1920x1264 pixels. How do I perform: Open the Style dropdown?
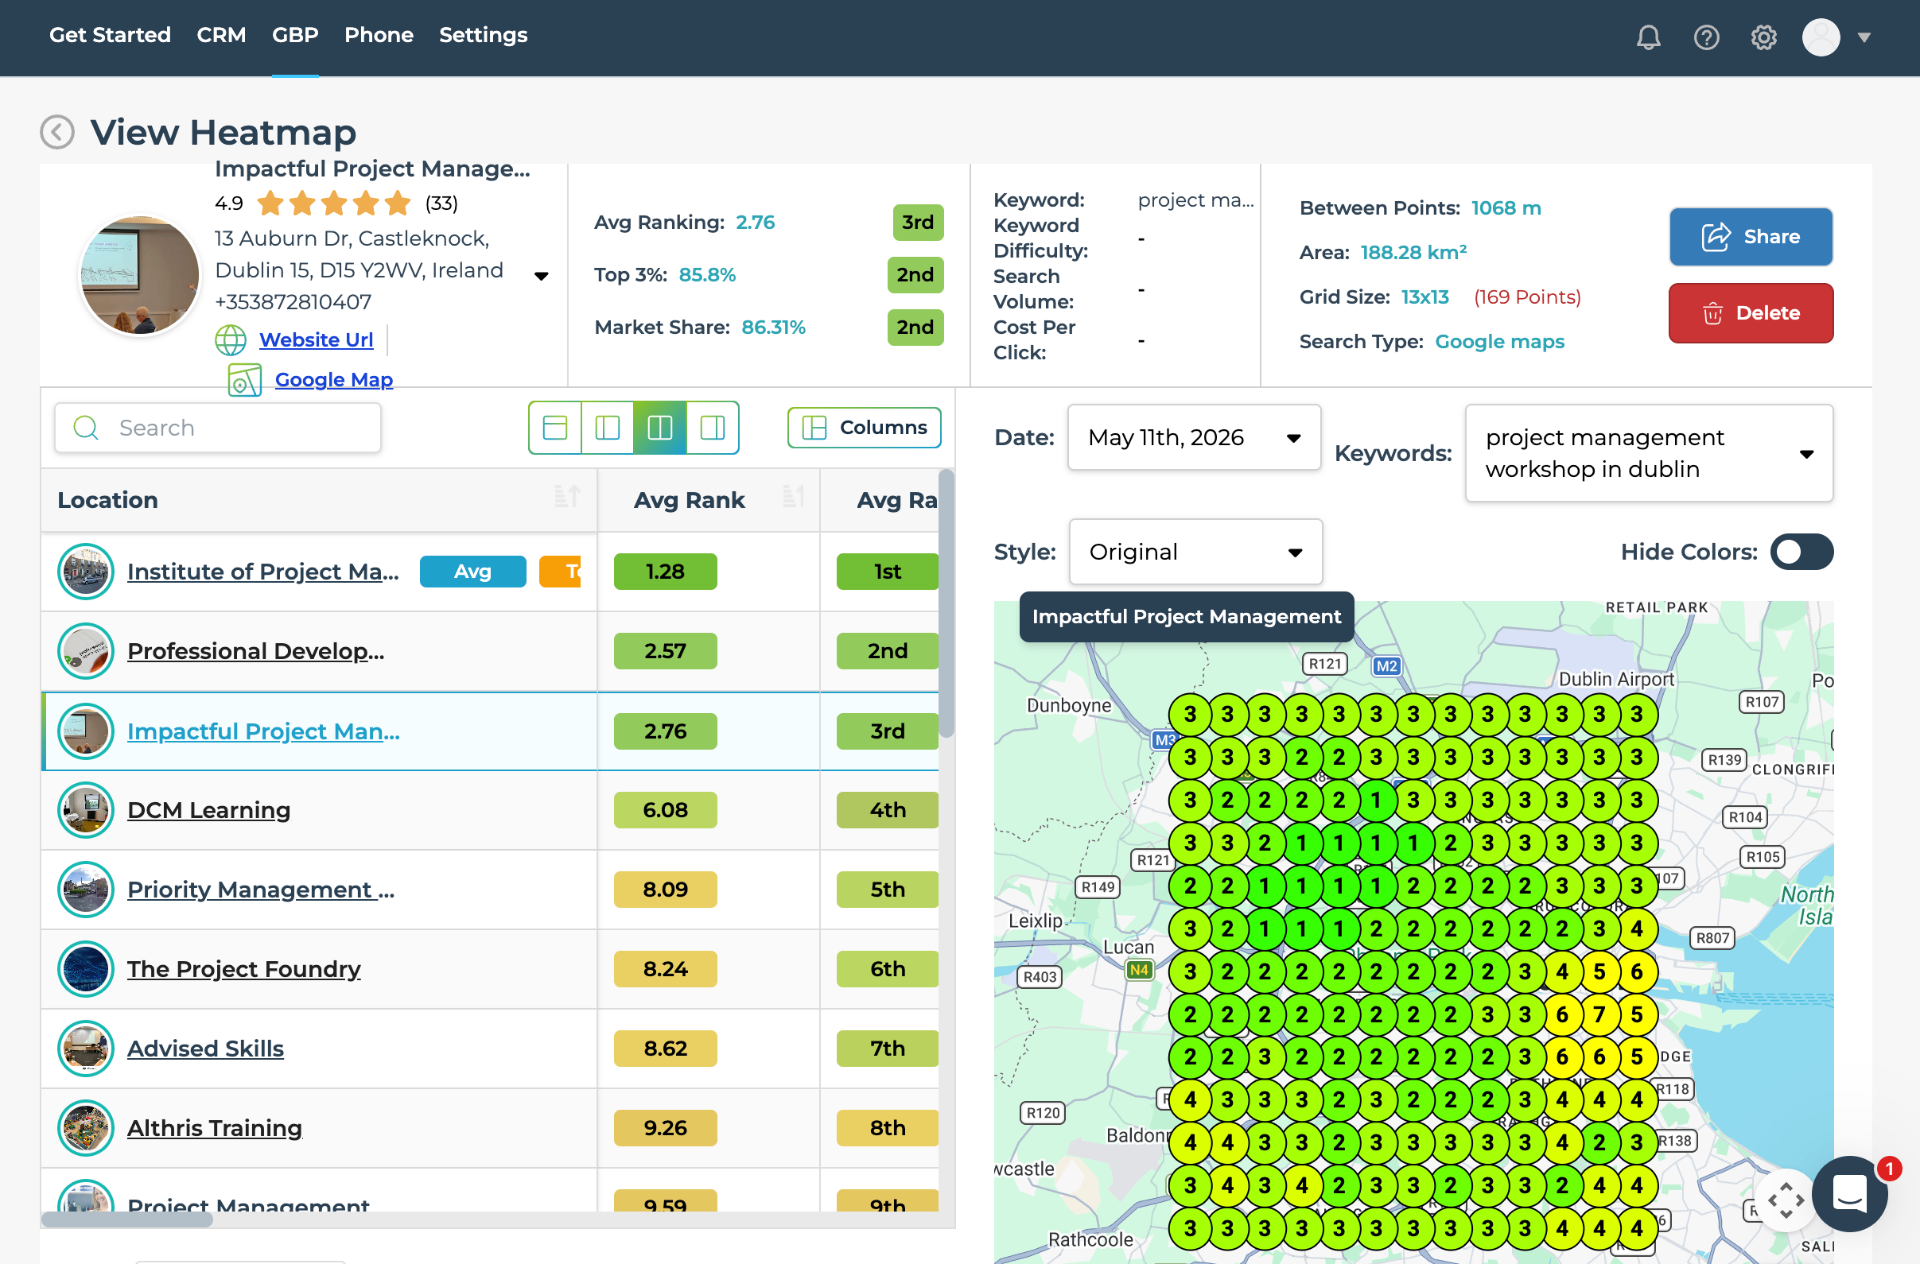click(1196, 552)
